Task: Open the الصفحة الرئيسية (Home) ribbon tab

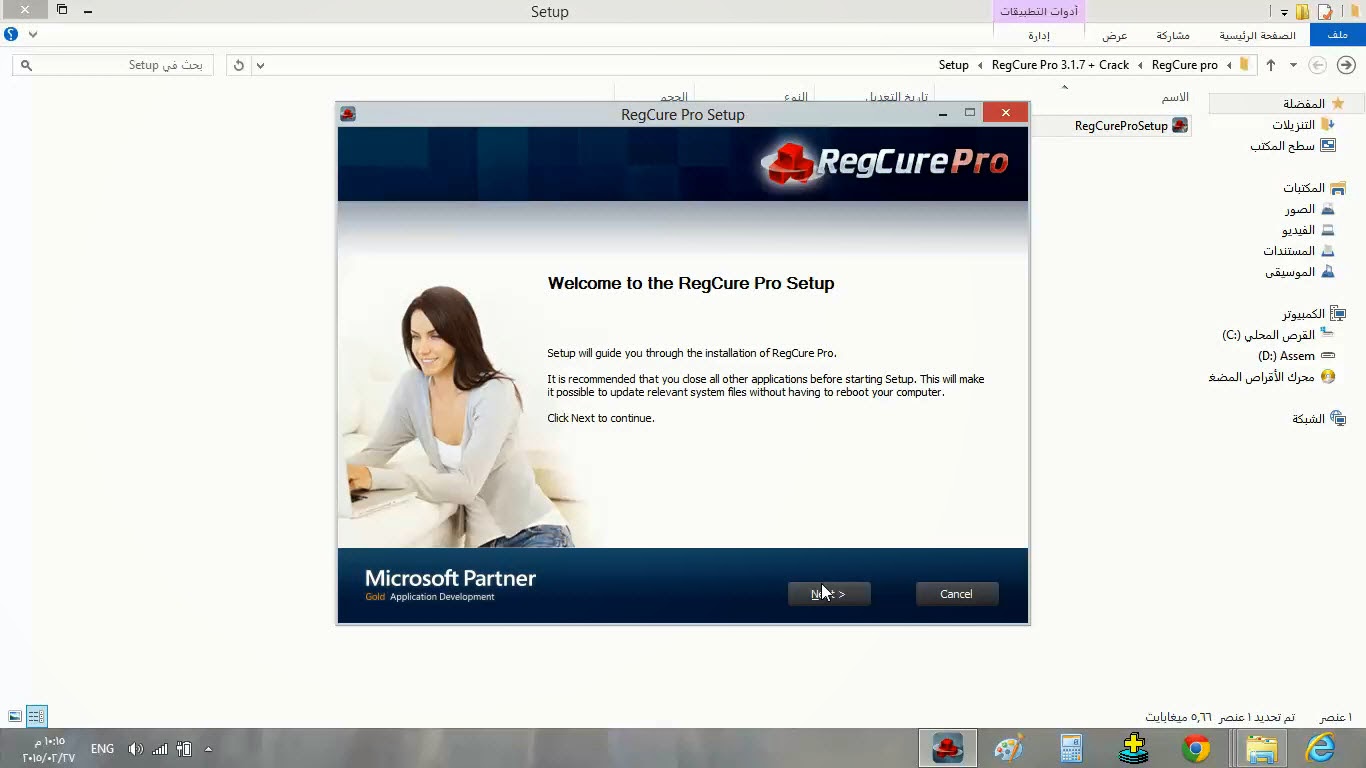Action: [1257, 35]
